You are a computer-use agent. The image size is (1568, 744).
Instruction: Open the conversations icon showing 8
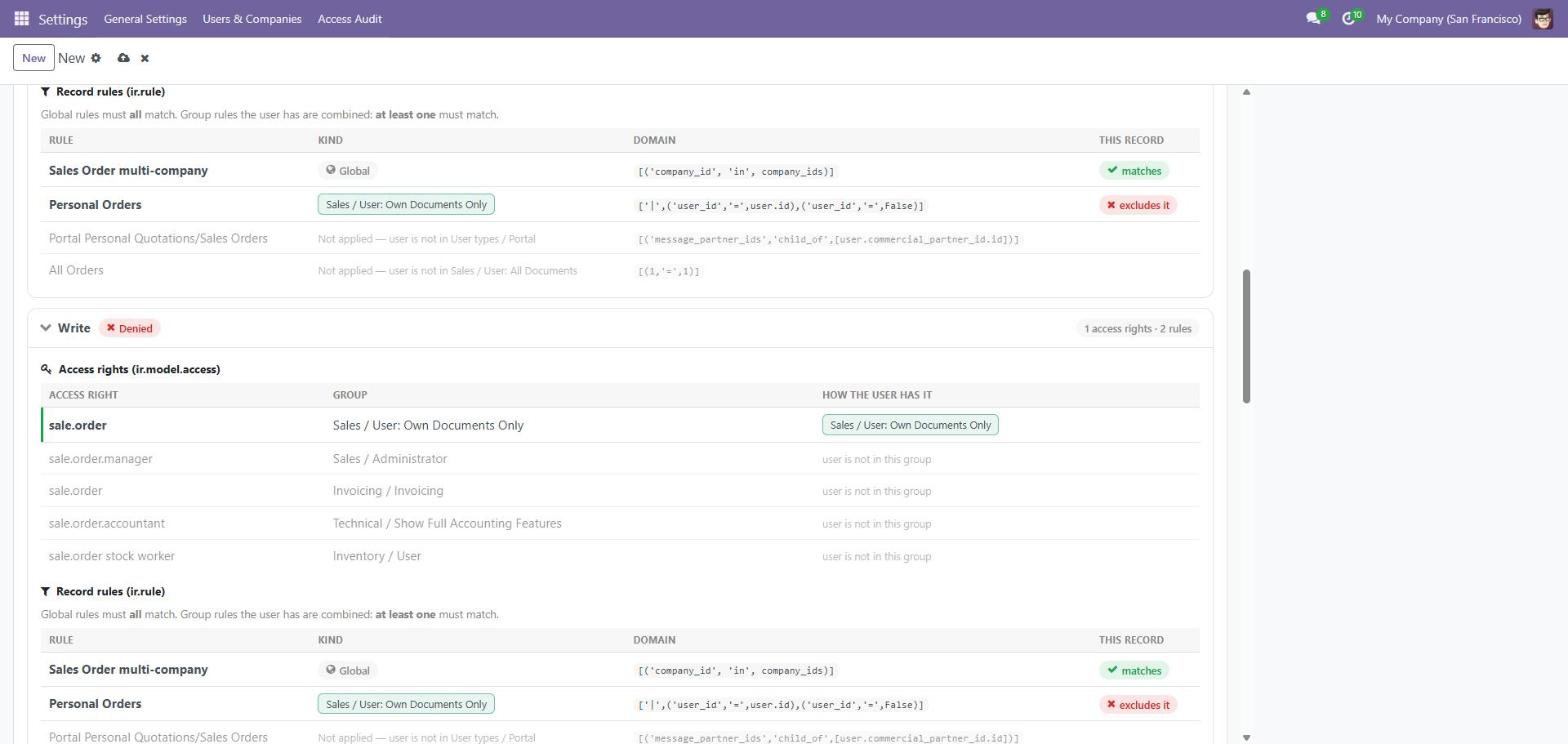[x=1314, y=19]
